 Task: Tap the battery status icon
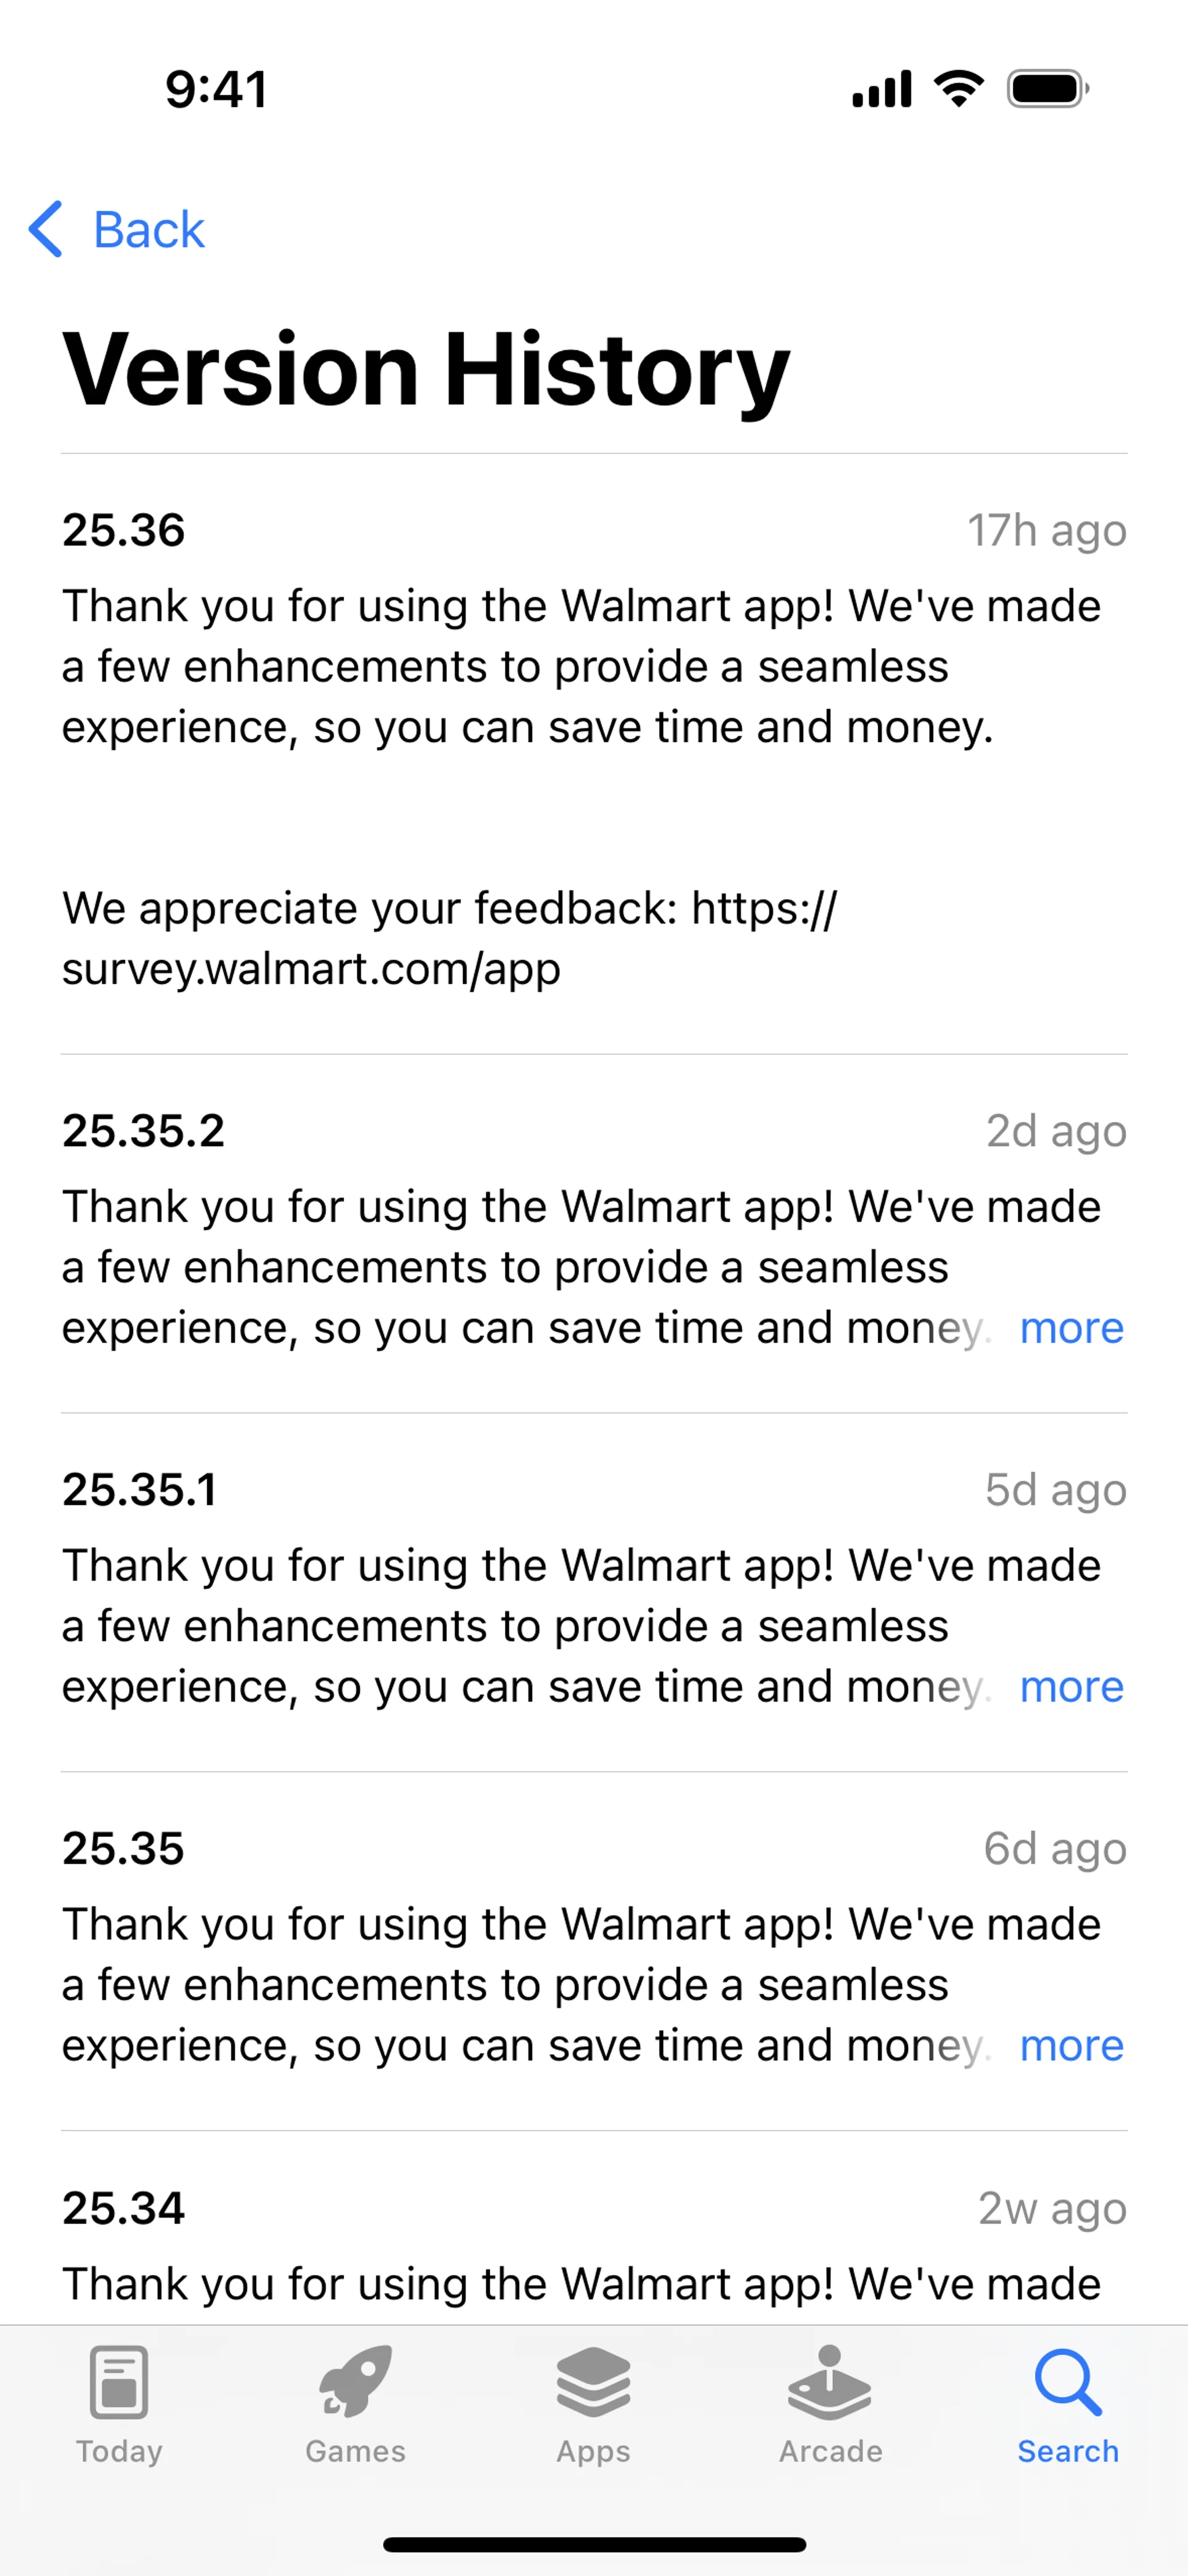tap(1047, 89)
